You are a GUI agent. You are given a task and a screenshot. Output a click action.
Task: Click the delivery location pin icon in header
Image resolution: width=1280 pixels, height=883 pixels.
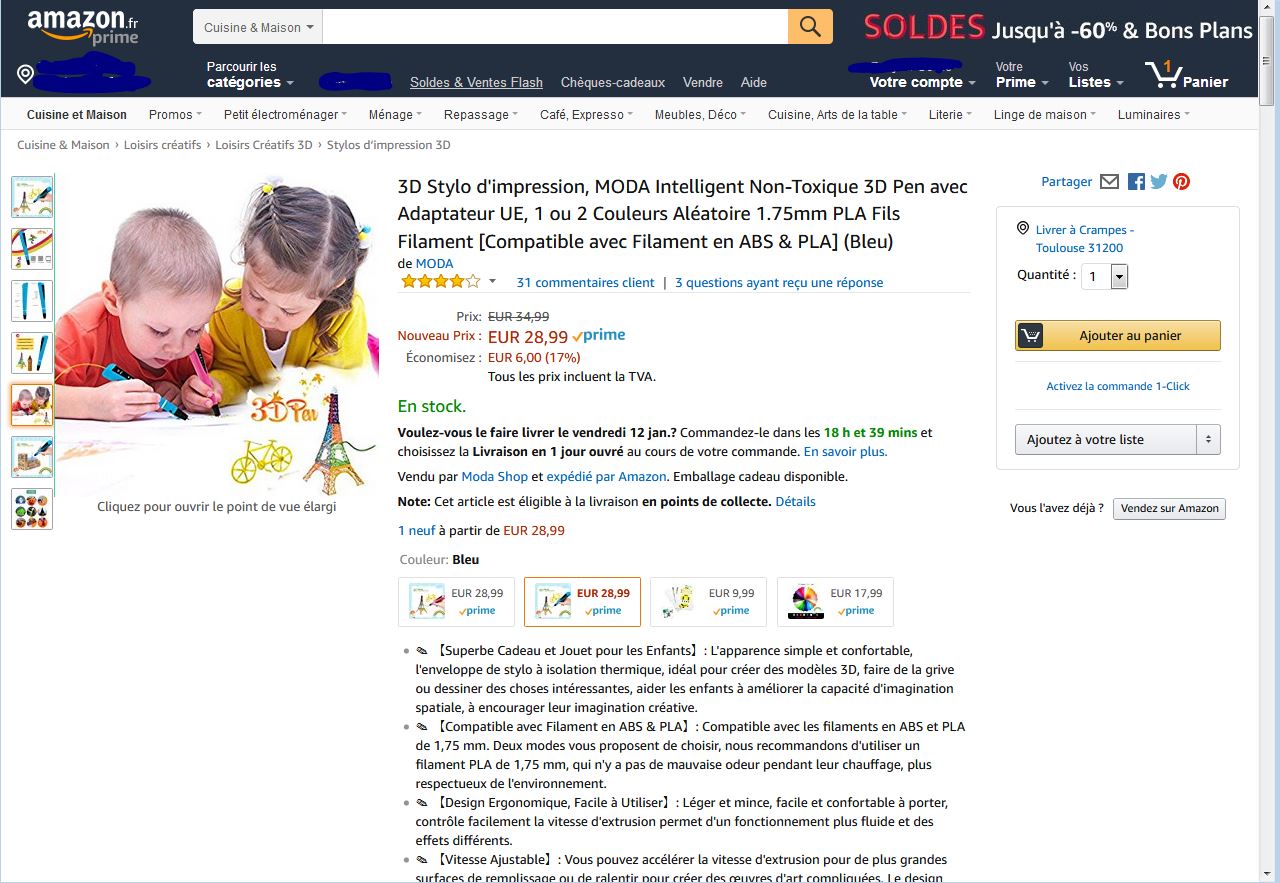point(26,75)
